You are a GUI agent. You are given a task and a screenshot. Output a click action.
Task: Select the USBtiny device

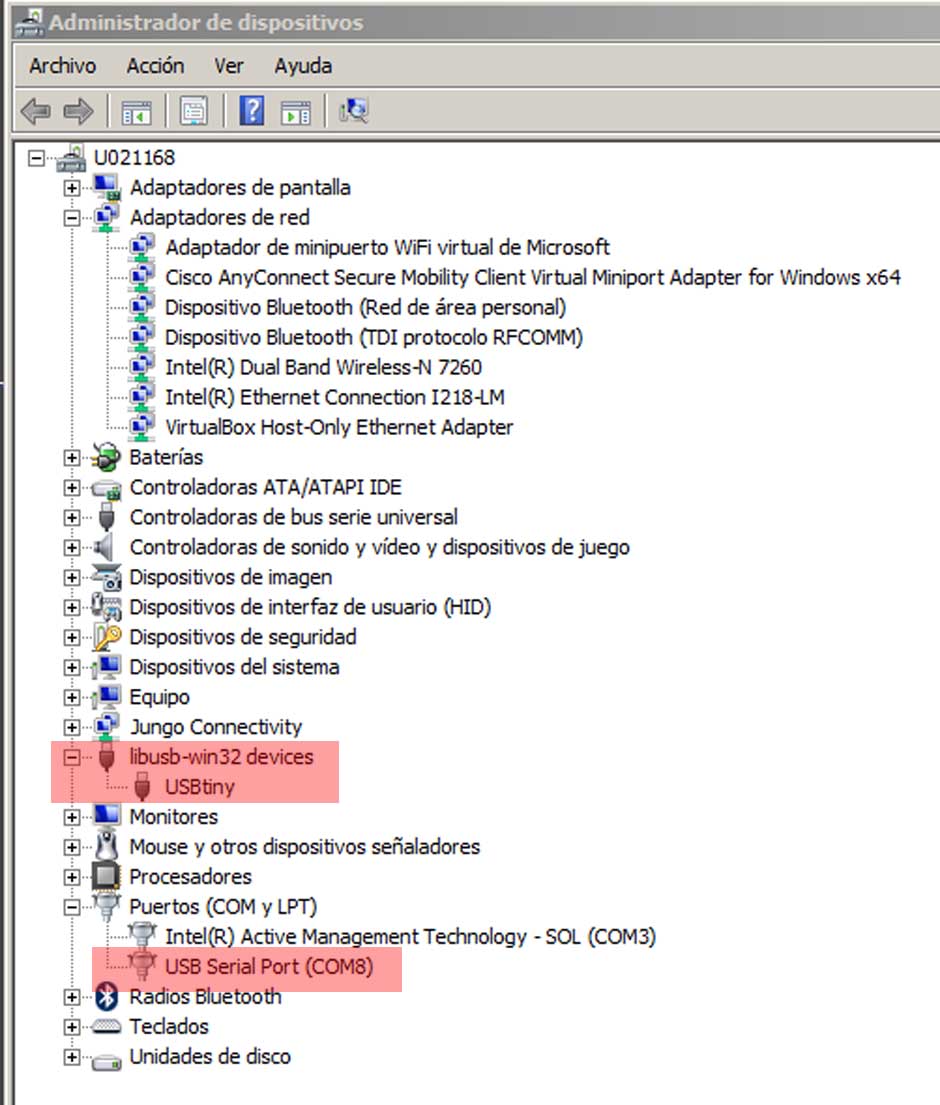point(199,786)
